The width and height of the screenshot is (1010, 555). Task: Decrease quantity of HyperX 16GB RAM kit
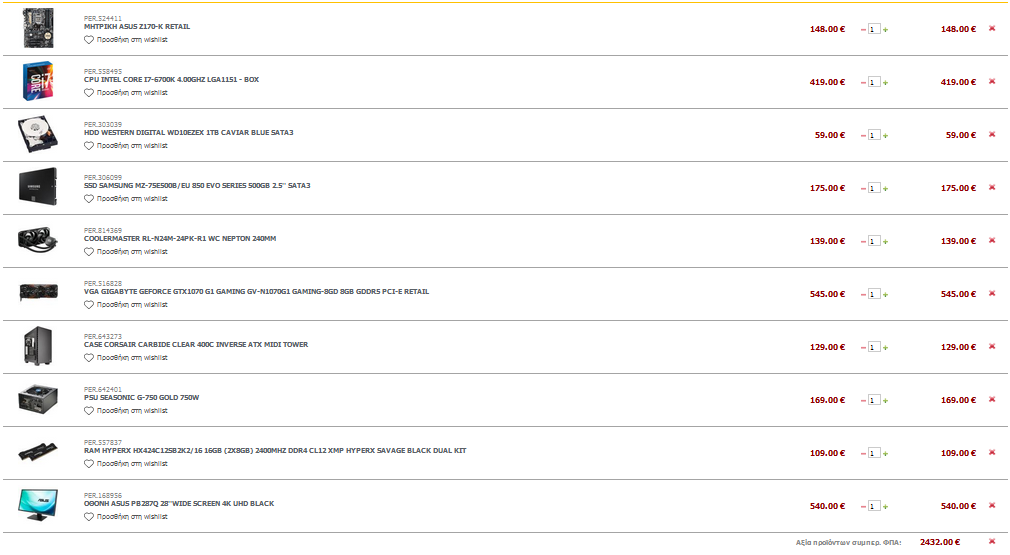click(x=863, y=453)
